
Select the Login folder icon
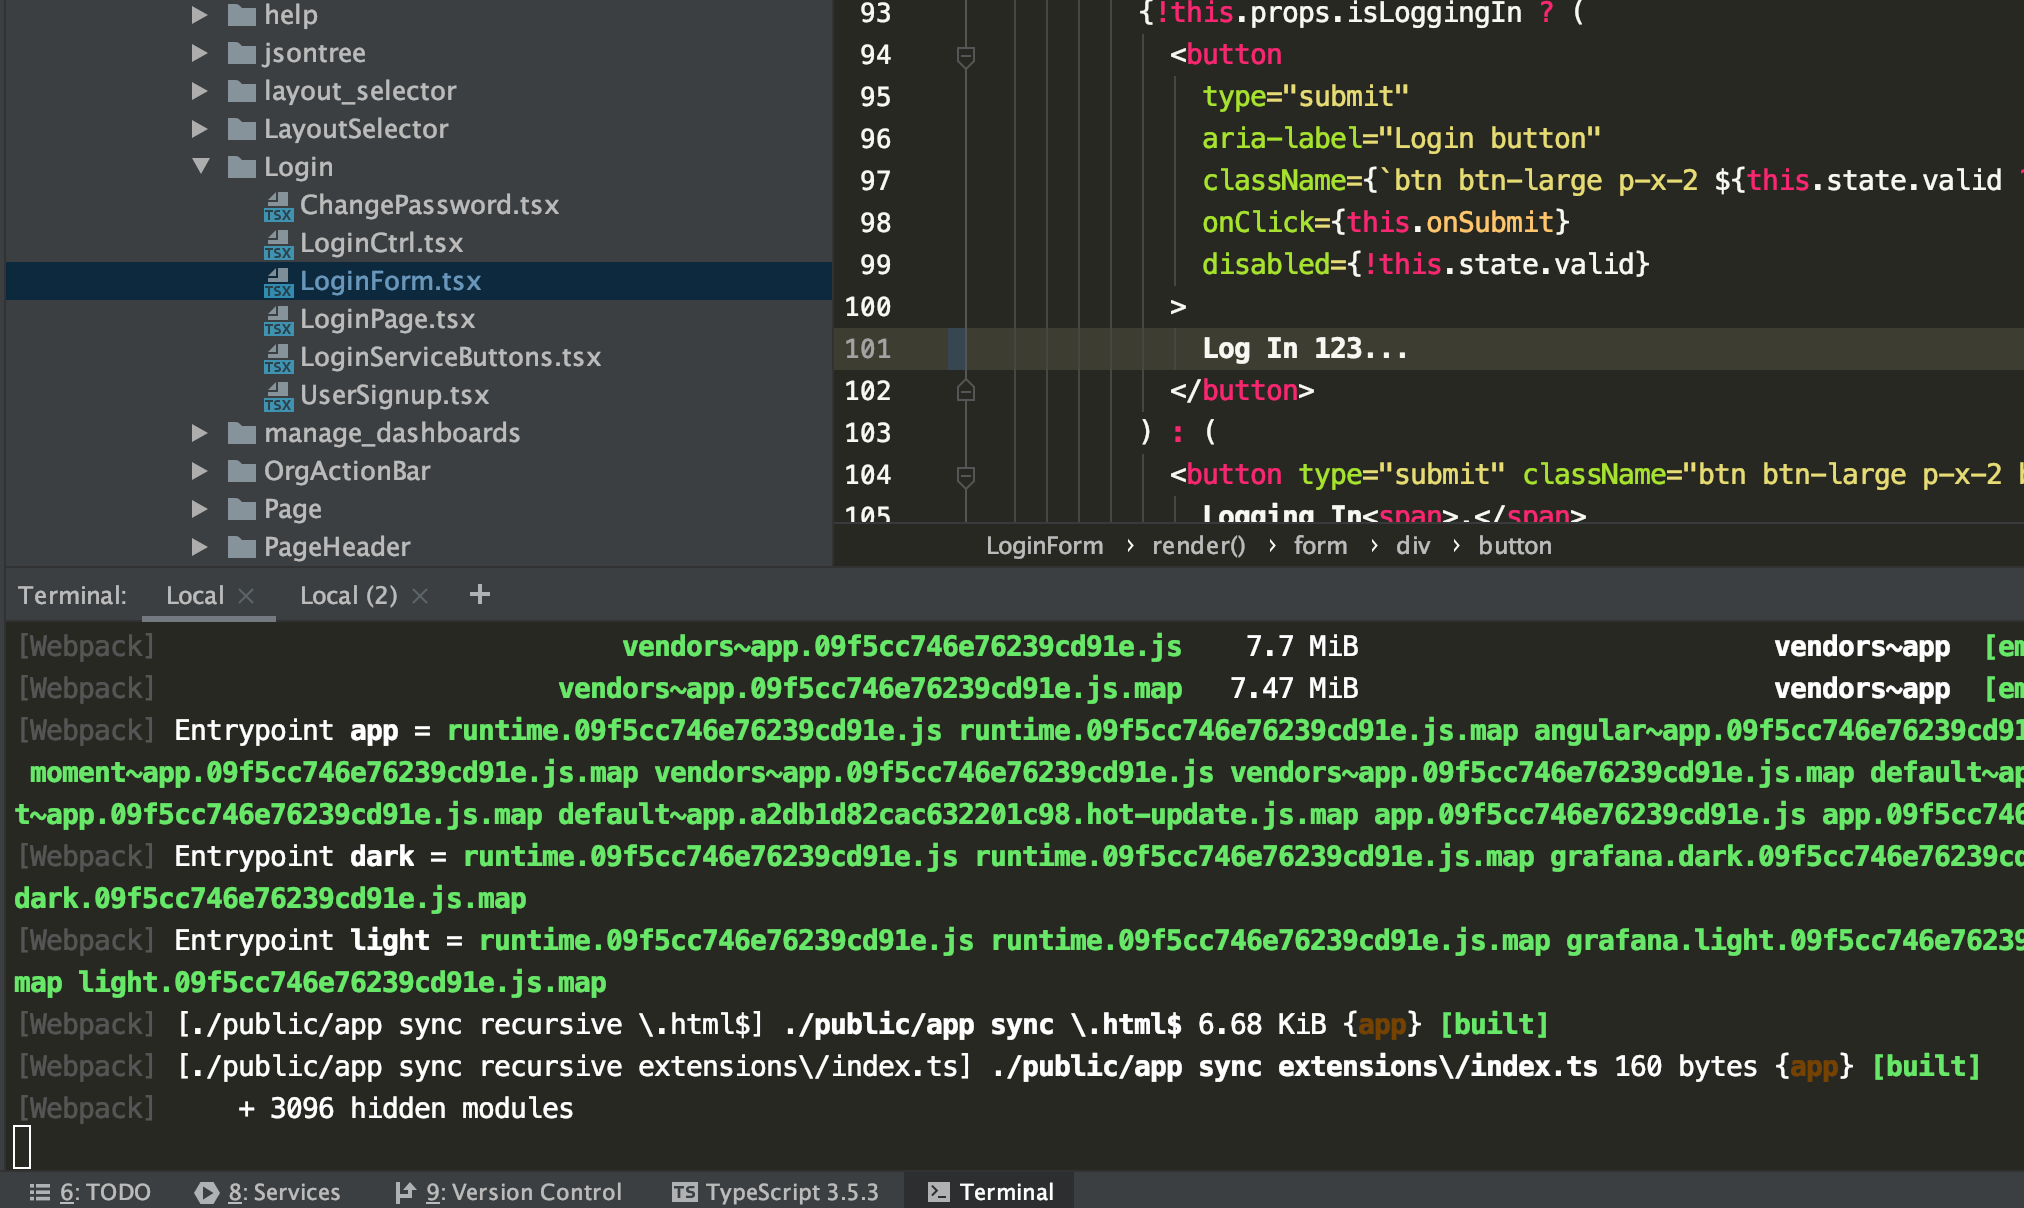241,167
